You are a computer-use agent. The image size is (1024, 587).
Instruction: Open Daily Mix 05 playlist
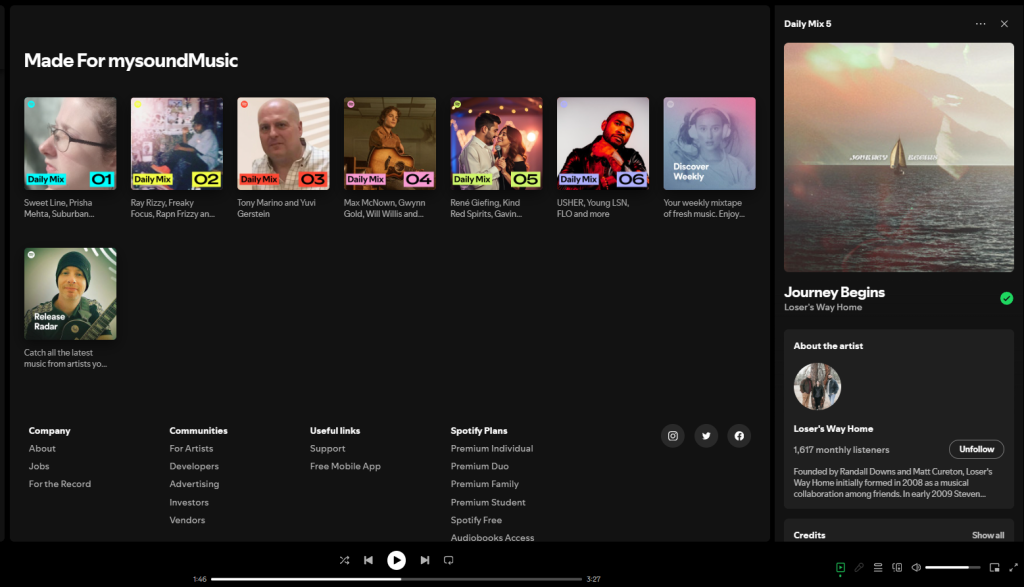point(496,144)
